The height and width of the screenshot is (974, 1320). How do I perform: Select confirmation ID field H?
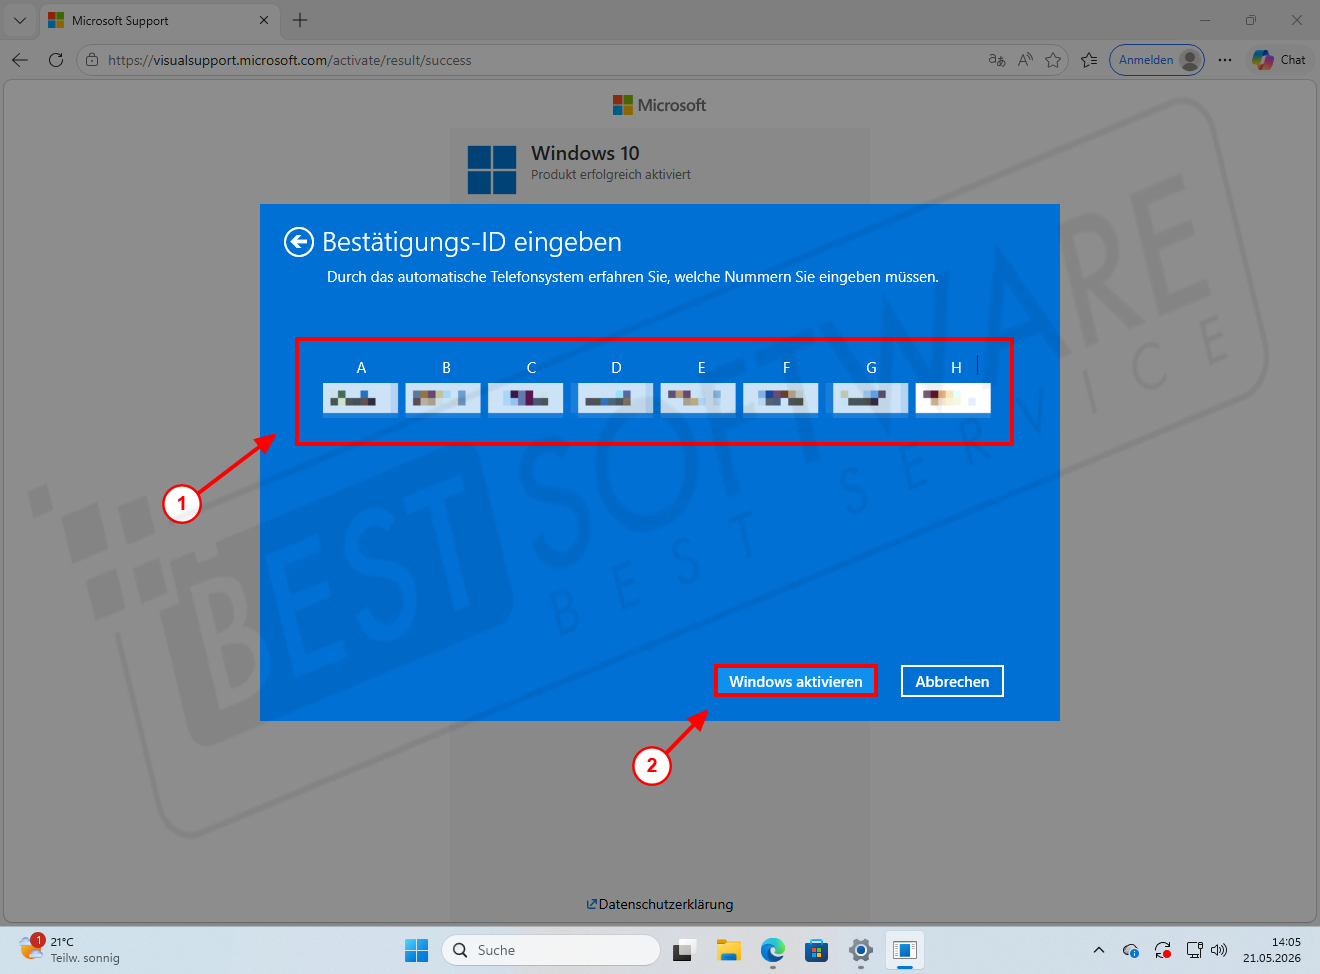(x=953, y=398)
